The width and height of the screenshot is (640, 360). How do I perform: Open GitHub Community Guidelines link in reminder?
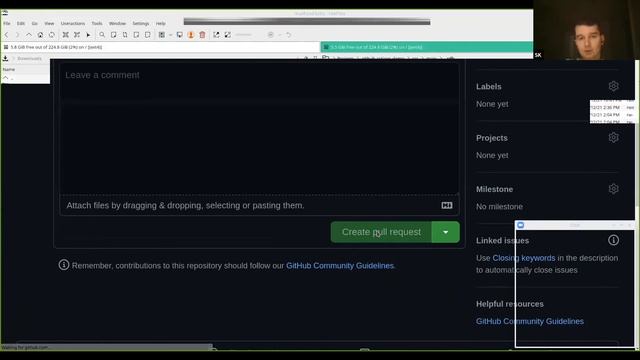point(340,265)
